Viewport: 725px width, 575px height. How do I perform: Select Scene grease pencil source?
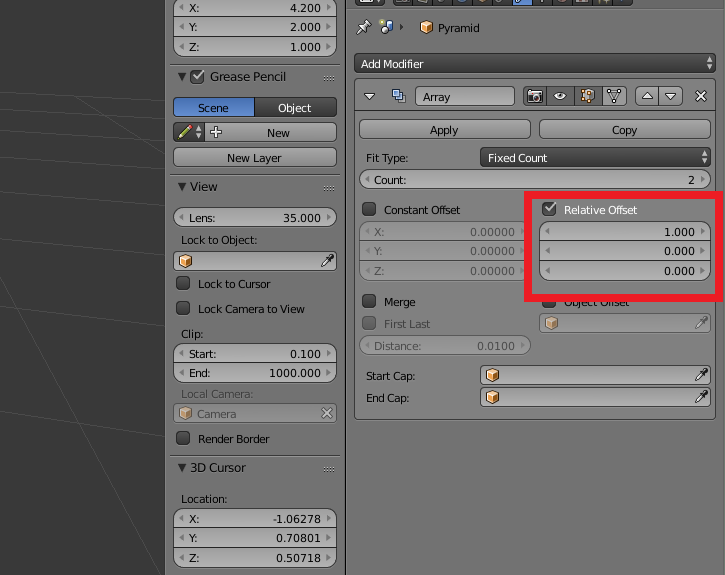[214, 107]
